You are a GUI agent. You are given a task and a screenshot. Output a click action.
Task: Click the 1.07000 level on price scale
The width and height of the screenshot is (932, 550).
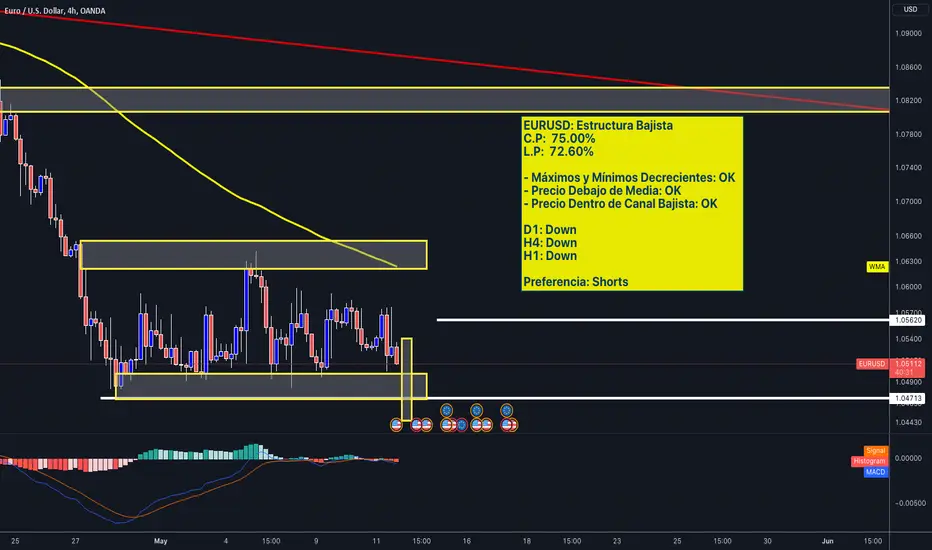tap(908, 202)
